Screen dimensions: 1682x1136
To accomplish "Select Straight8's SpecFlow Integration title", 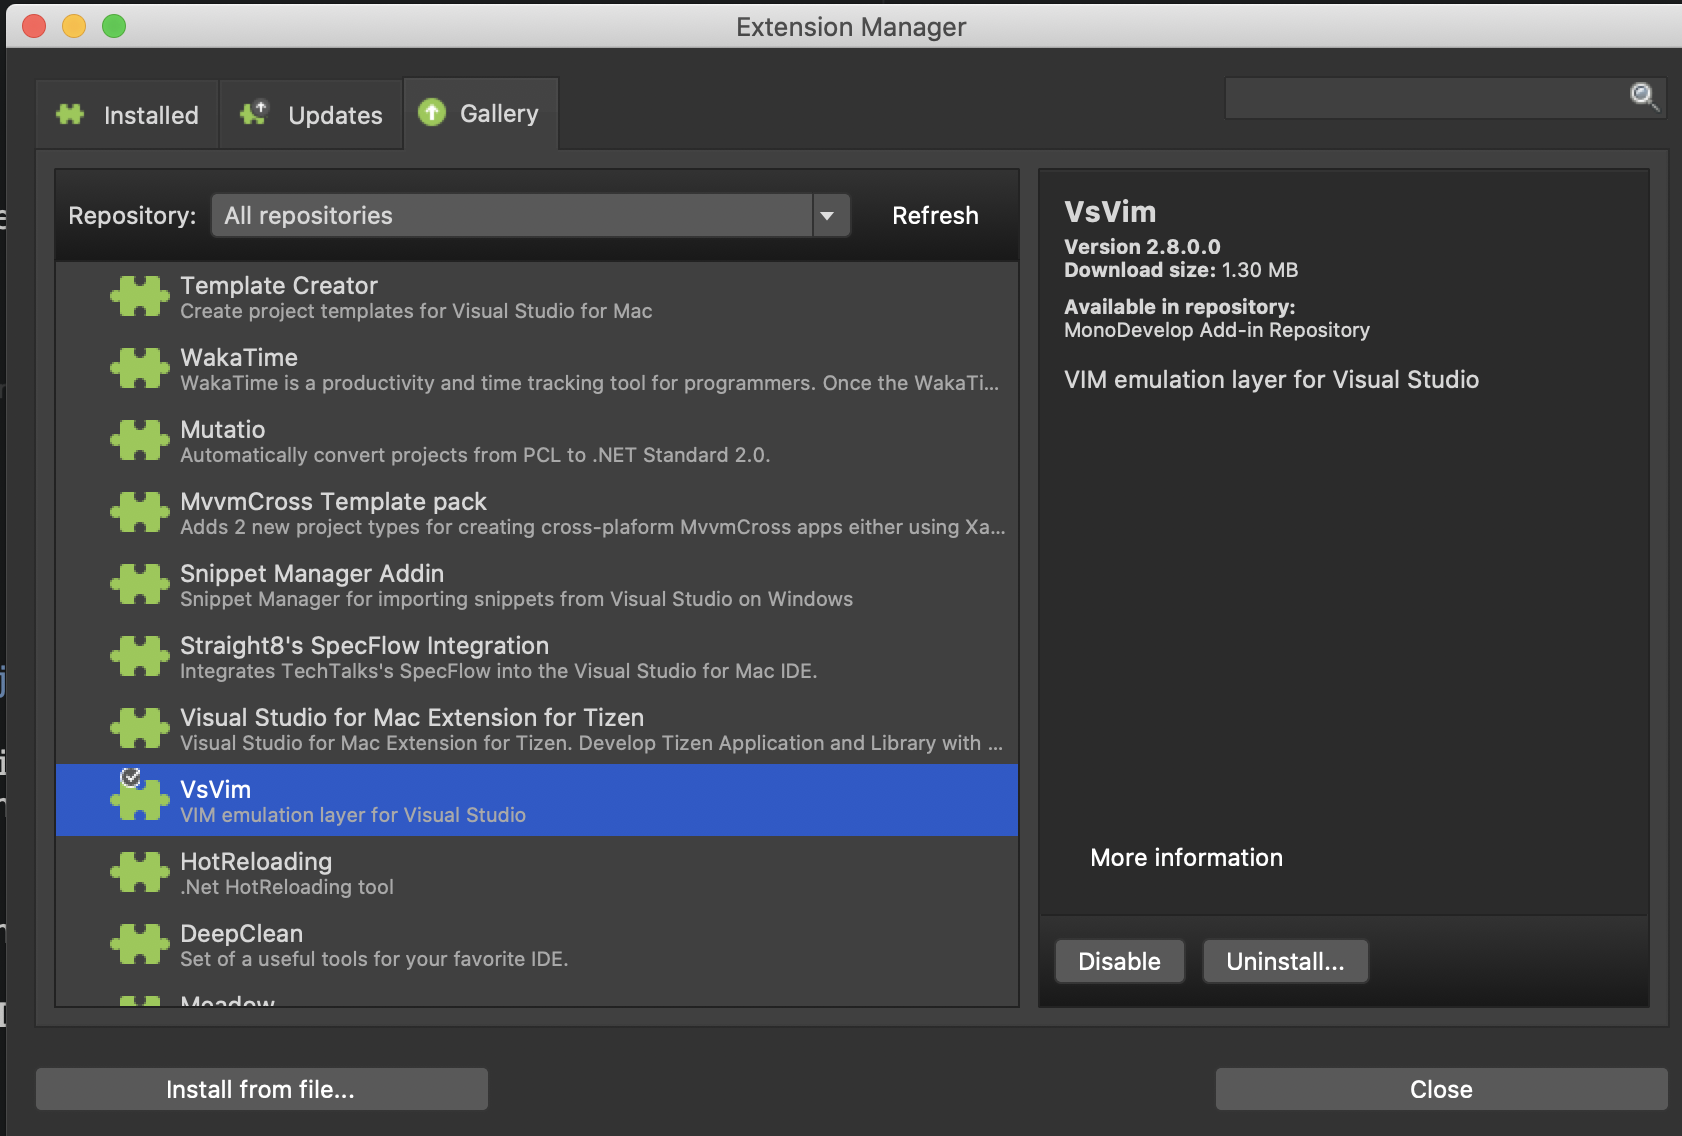I will [x=364, y=645].
